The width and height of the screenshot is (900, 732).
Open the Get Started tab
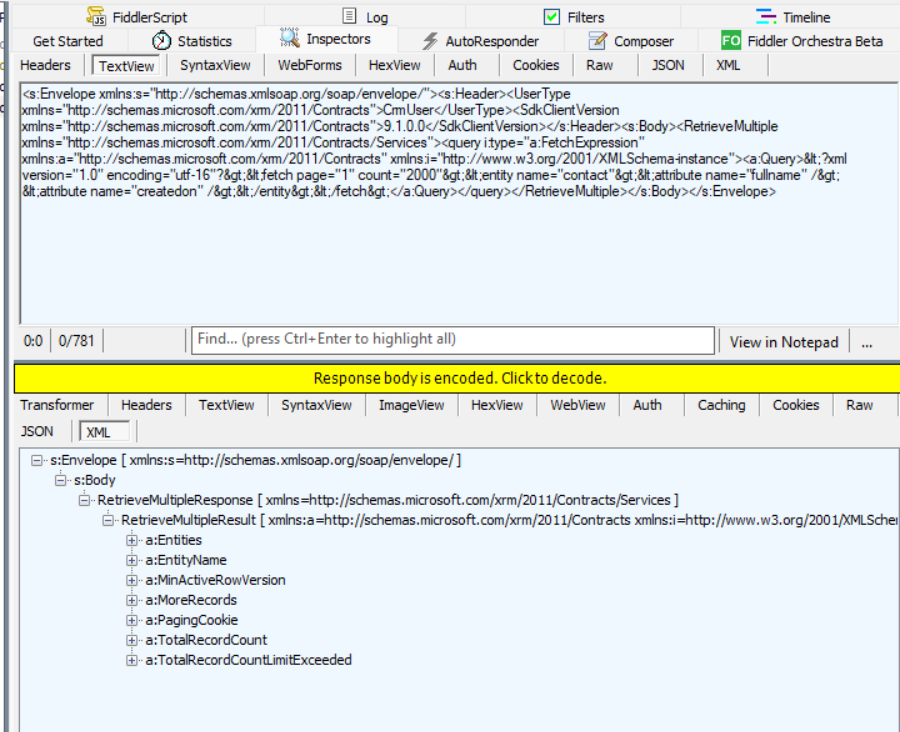(68, 41)
